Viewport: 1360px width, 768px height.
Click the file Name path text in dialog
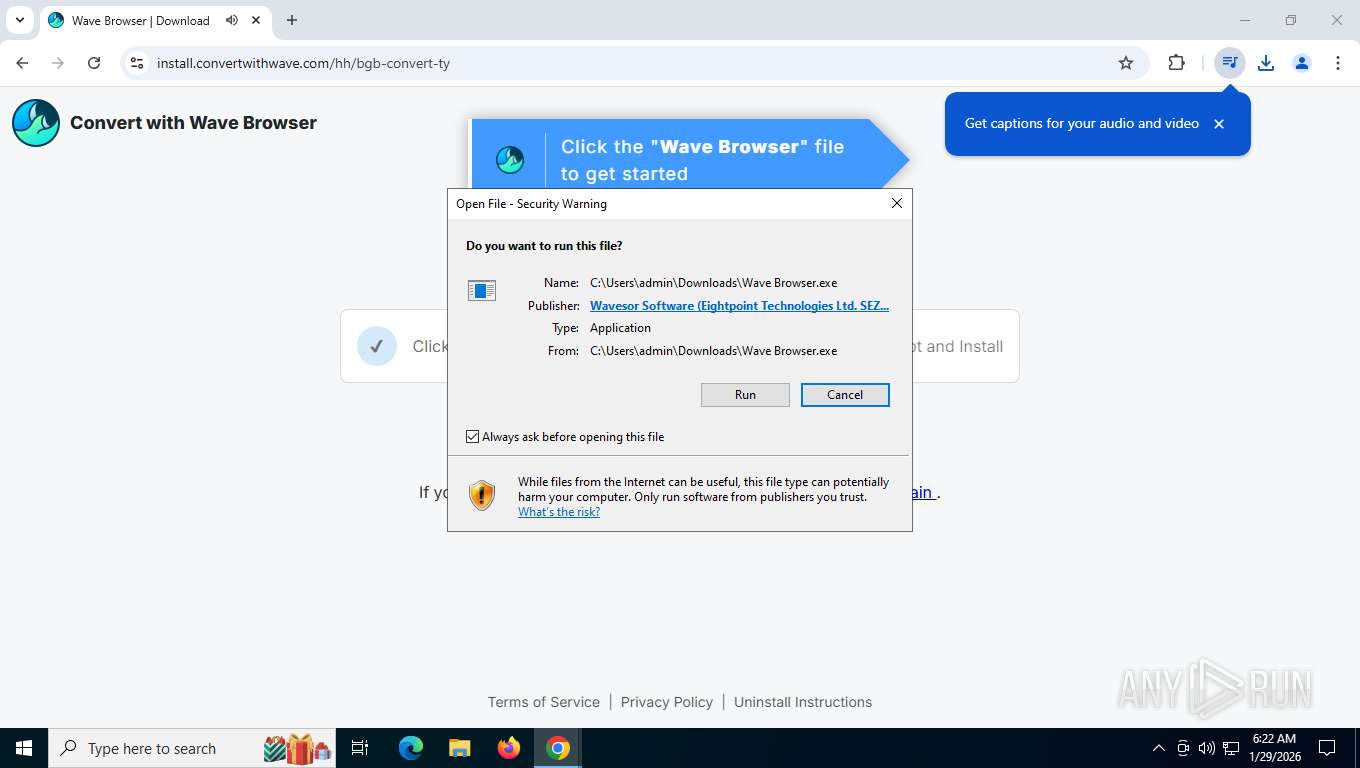click(714, 283)
